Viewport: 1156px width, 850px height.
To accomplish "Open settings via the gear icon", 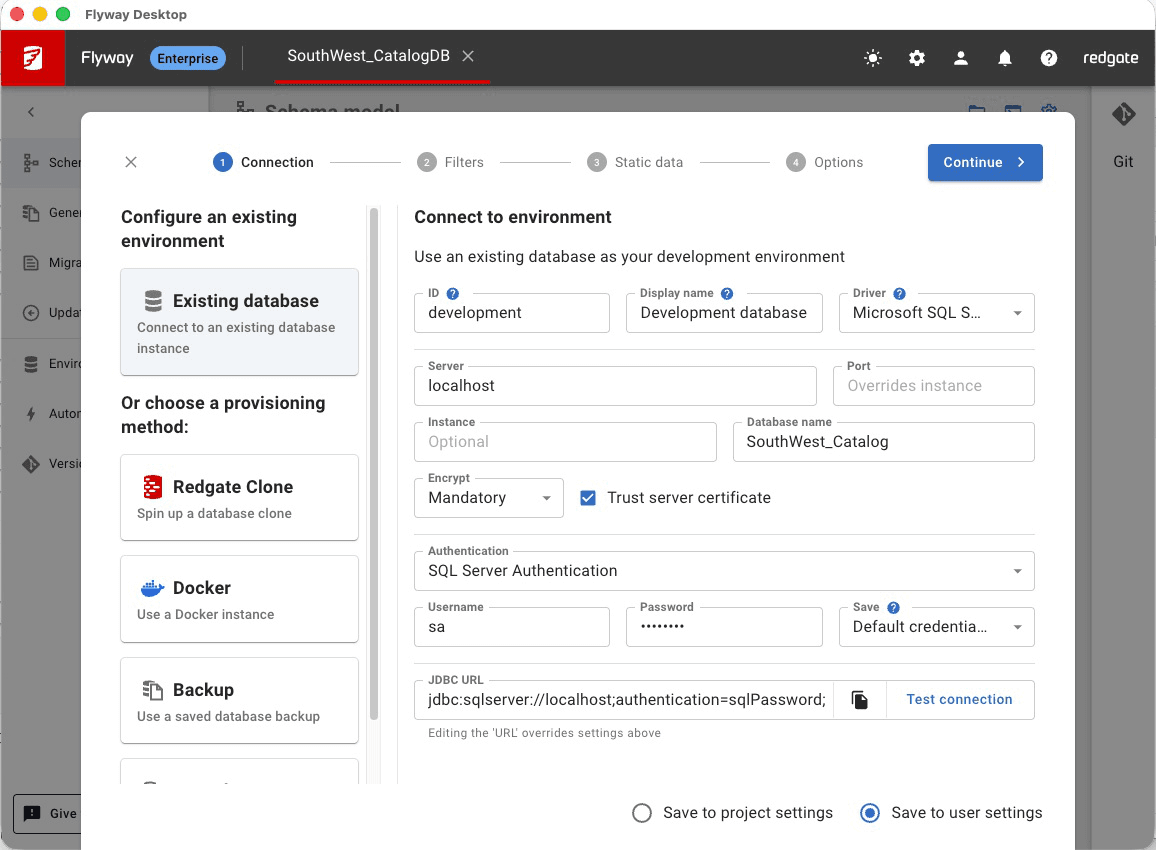I will pos(916,58).
